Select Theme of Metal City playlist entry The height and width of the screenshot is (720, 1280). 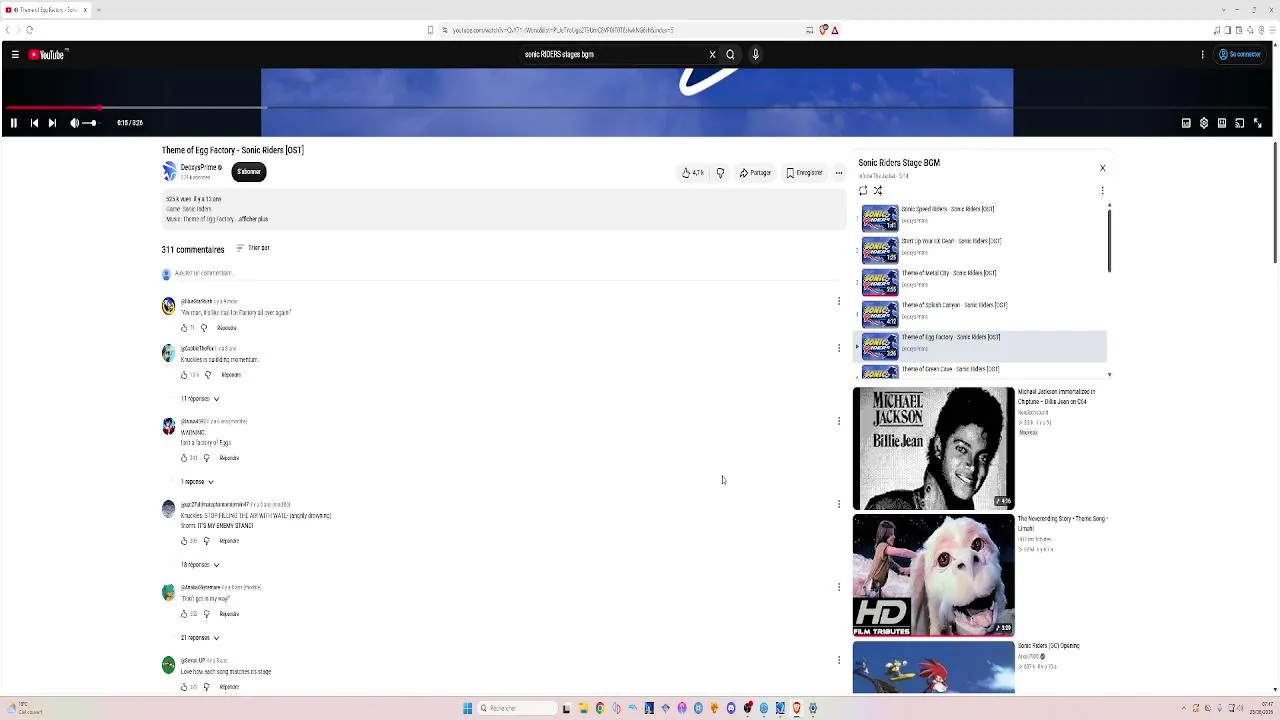point(980,282)
